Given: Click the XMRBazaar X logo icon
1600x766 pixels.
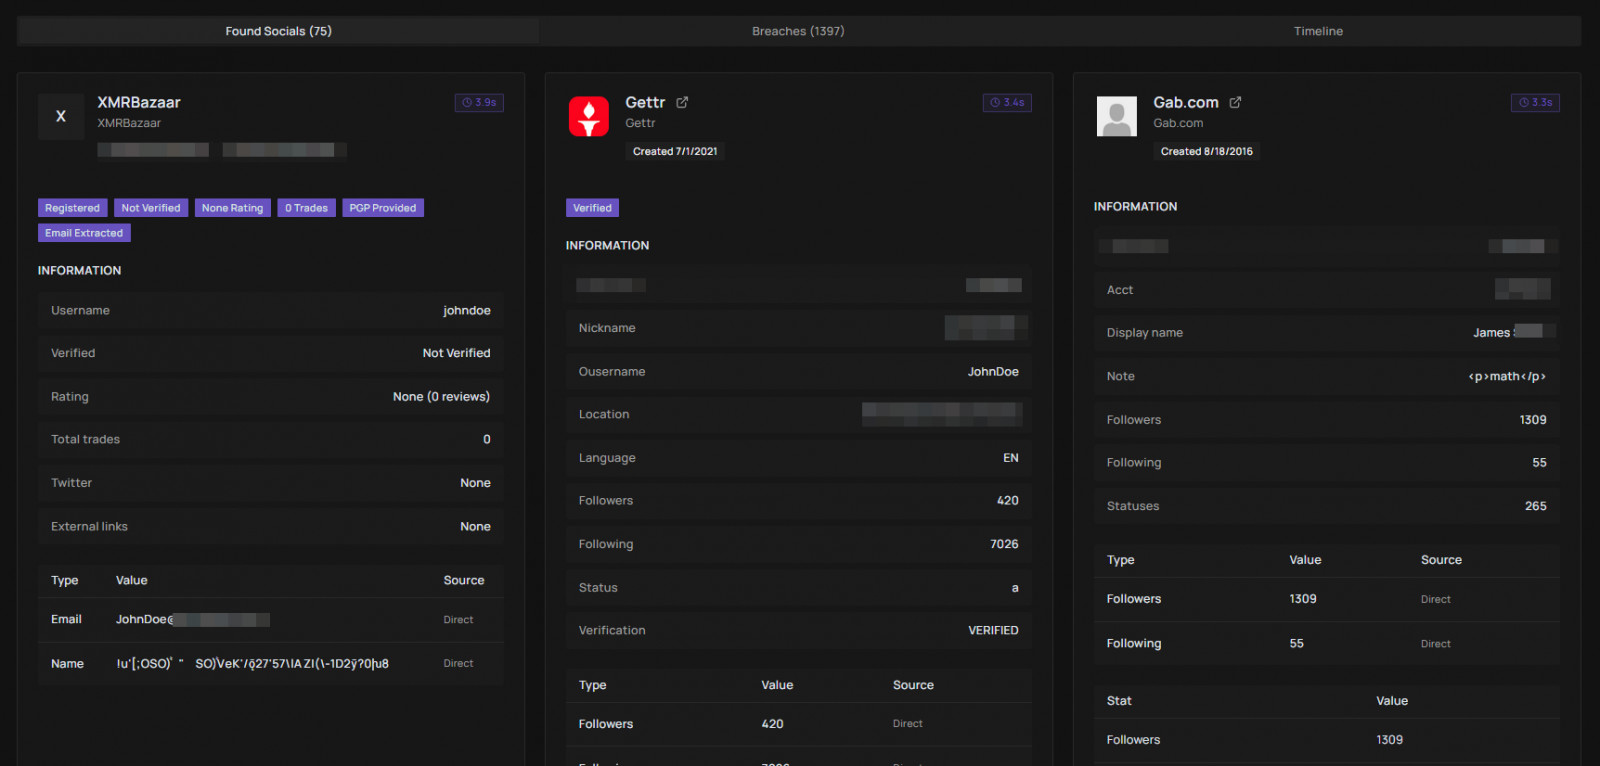Looking at the screenshot, I should (61, 117).
